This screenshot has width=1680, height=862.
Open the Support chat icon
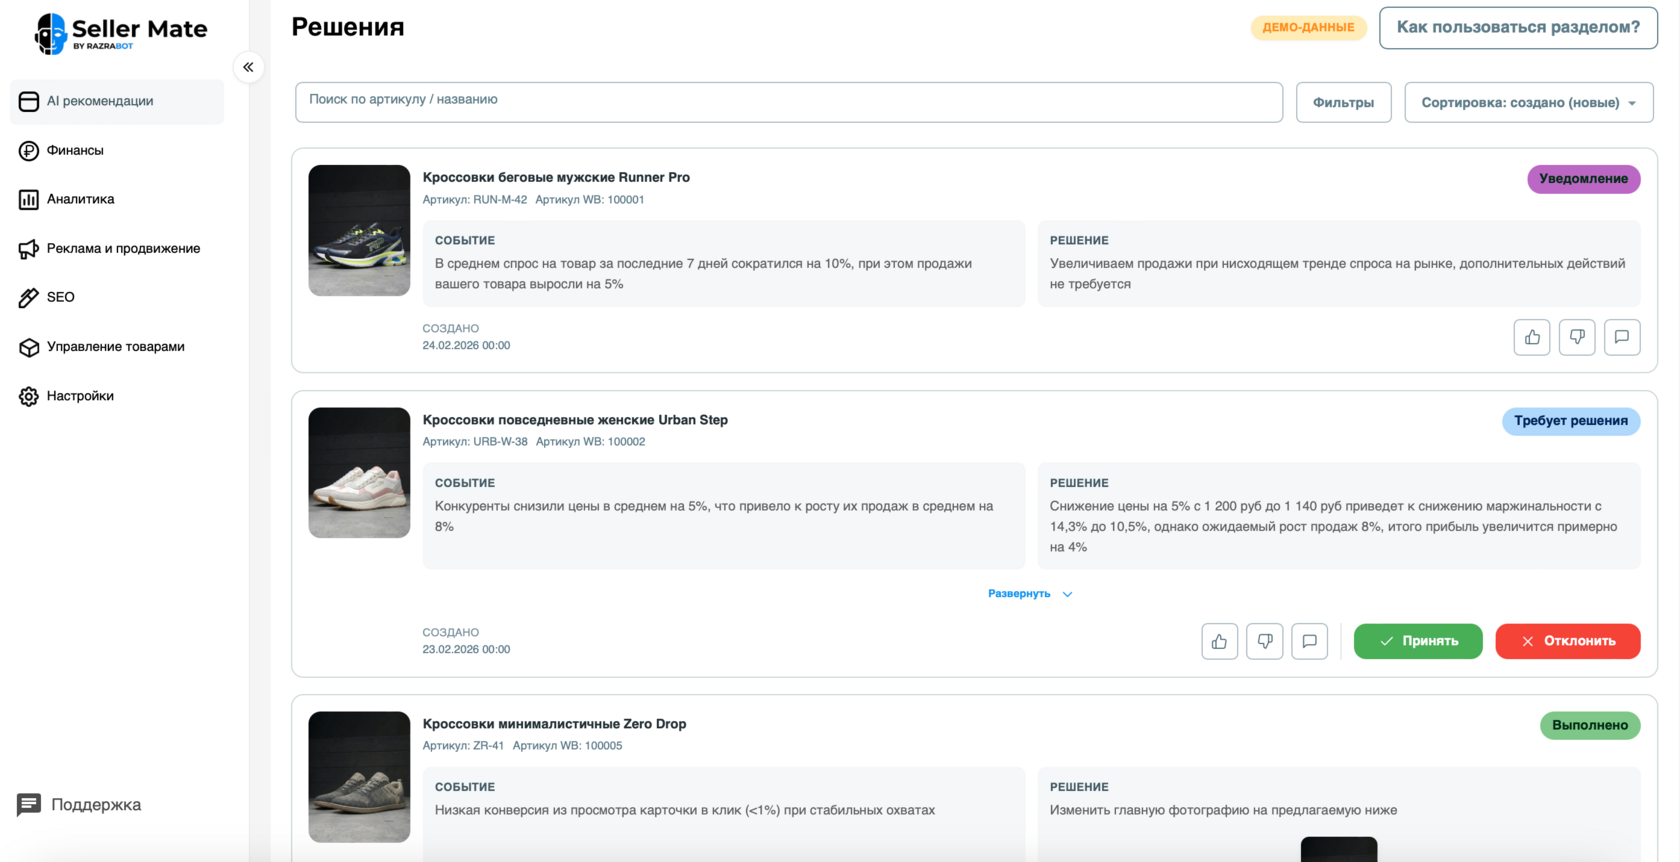point(30,805)
